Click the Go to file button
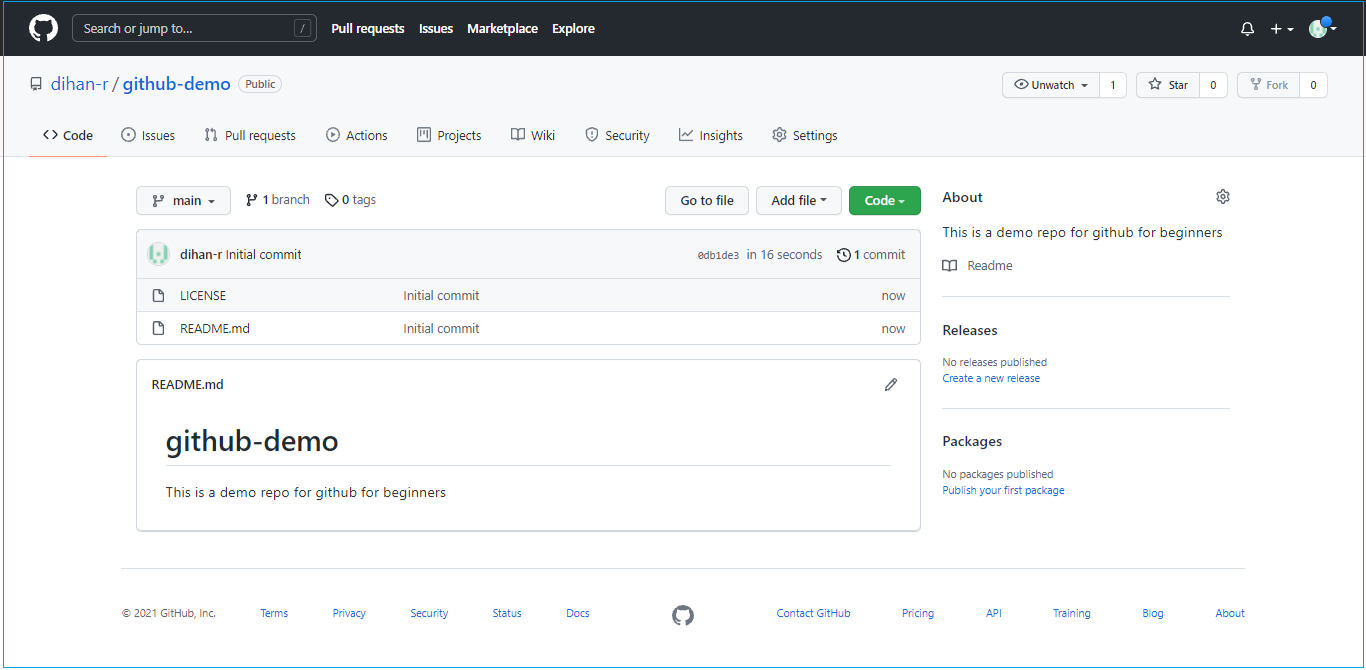This screenshot has height=670, width=1366. click(x=707, y=200)
